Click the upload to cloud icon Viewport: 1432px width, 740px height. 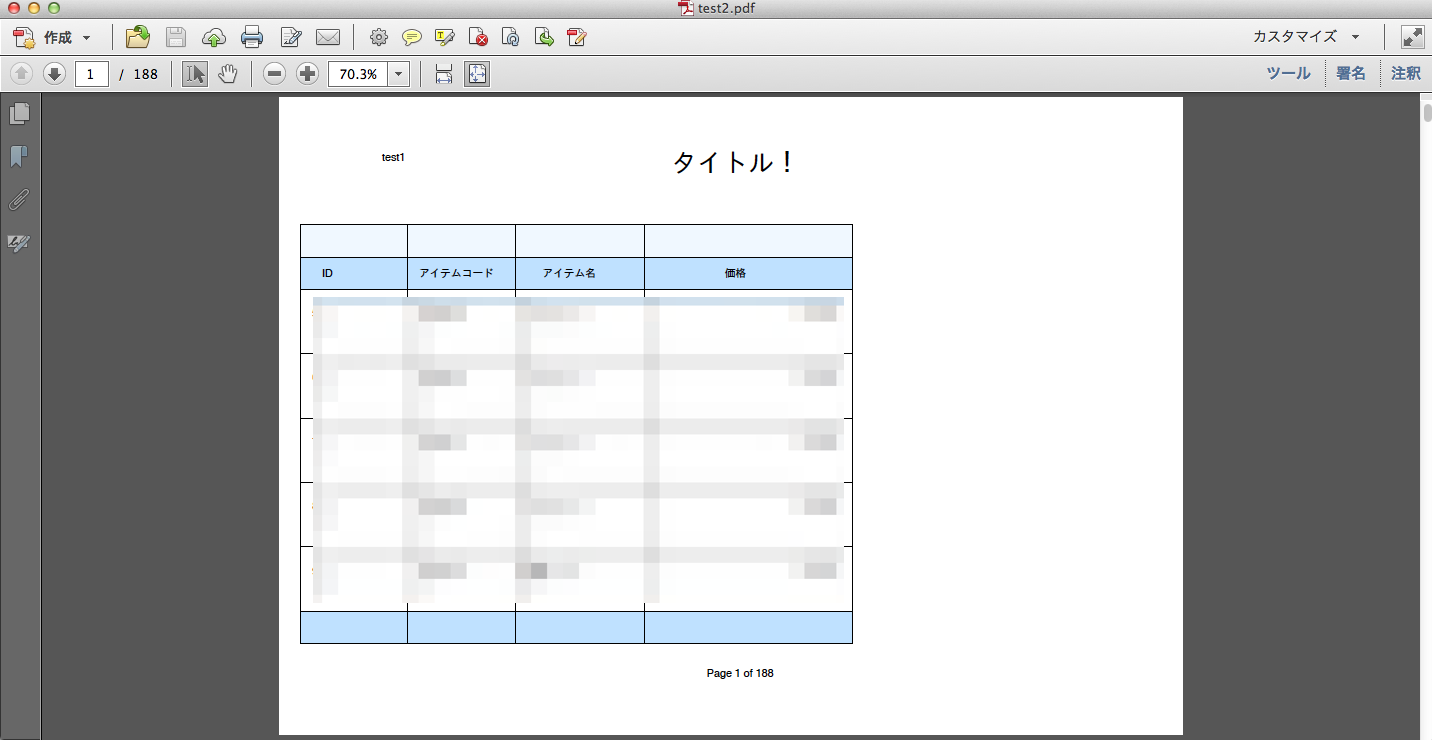(214, 38)
